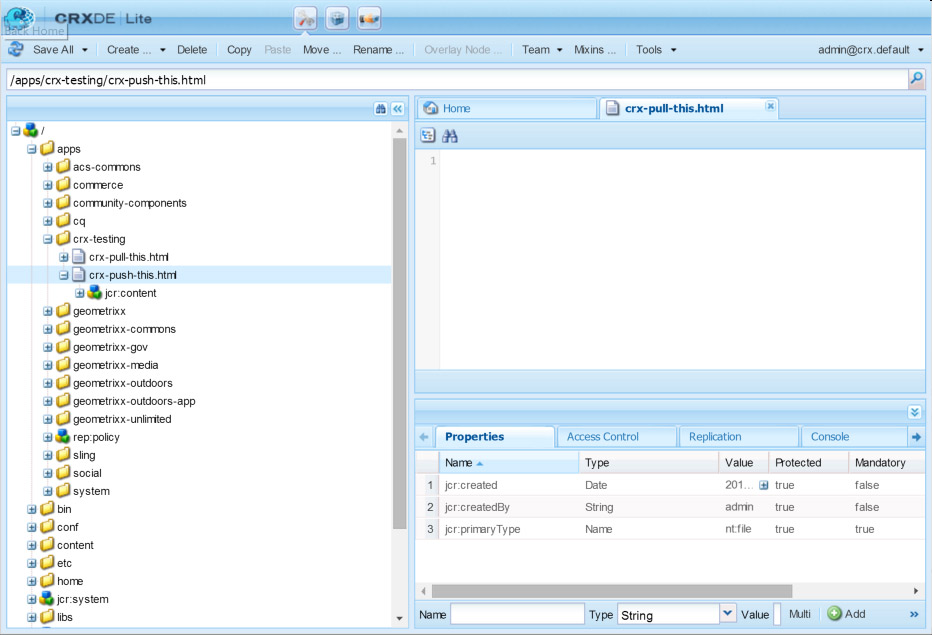This screenshot has width=932, height=635.
Task: Click the binoculars search icon above tree
Action: pyautogui.click(x=381, y=109)
